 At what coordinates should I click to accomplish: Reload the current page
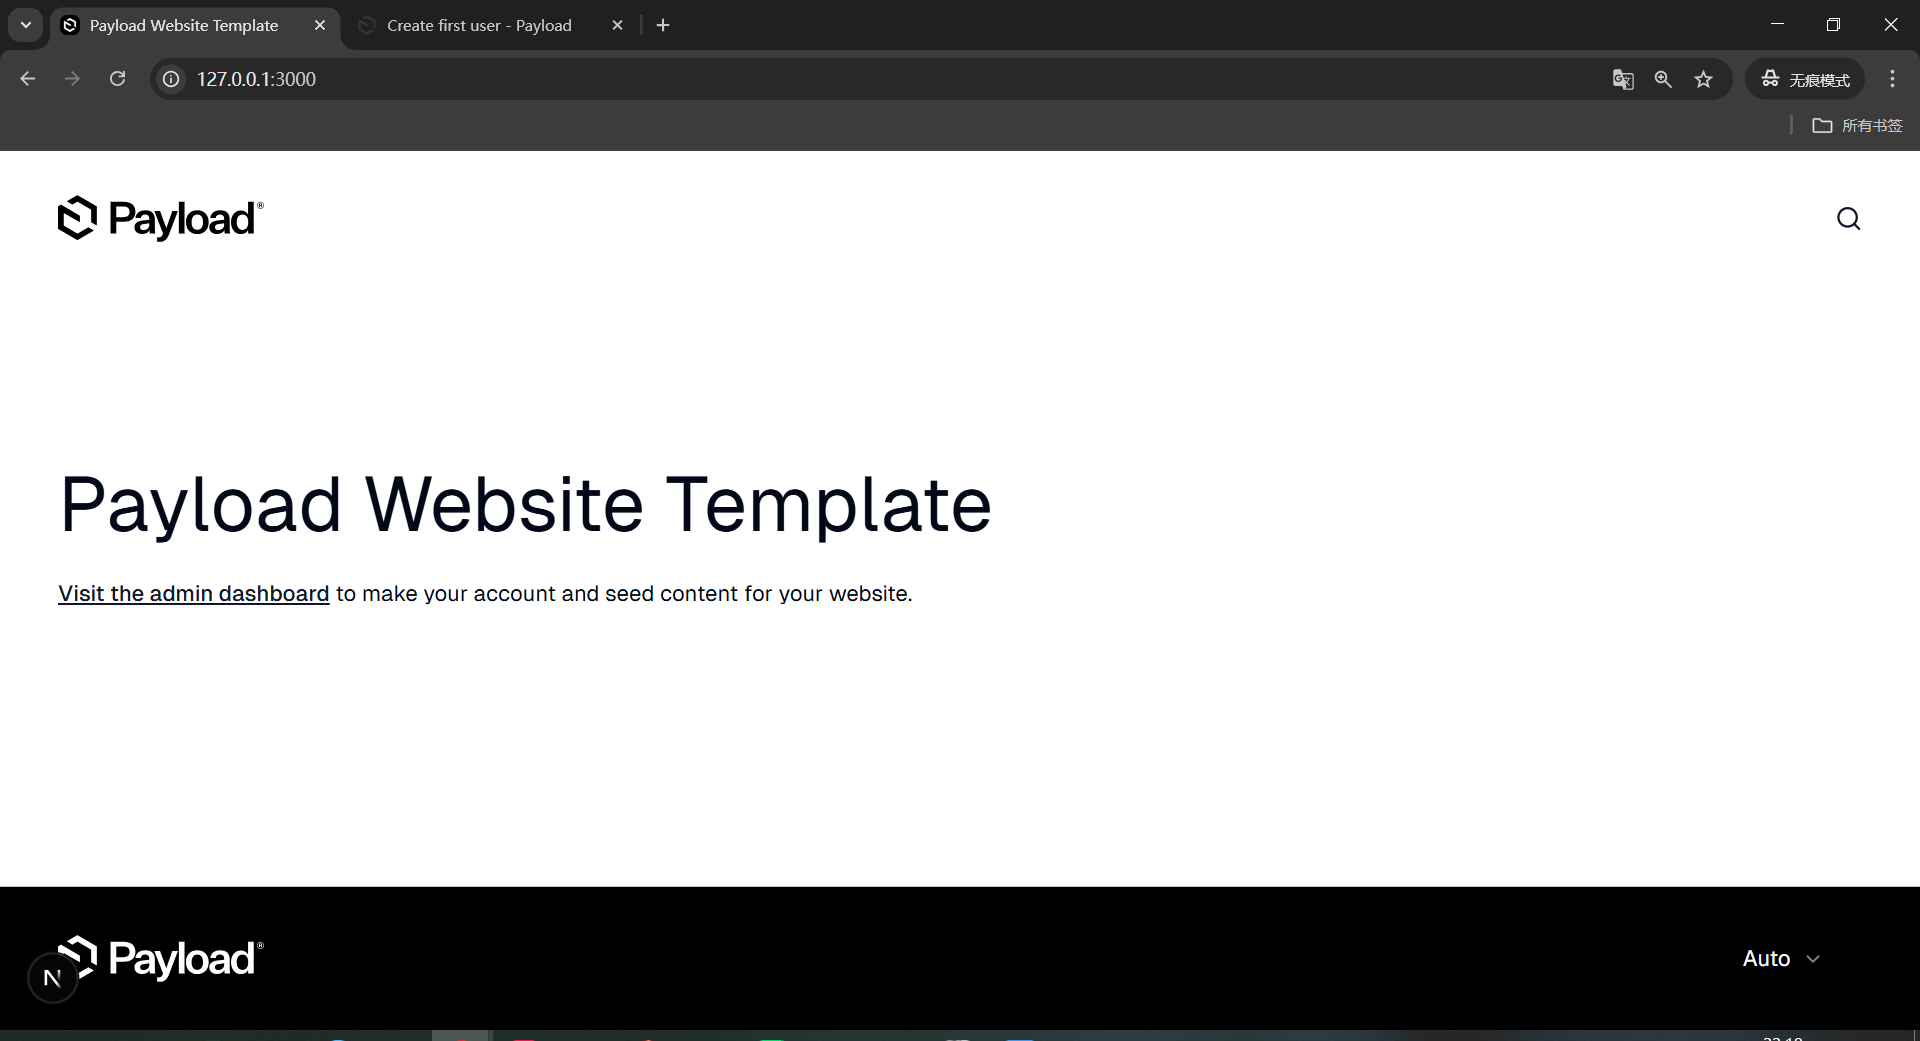[x=117, y=79]
